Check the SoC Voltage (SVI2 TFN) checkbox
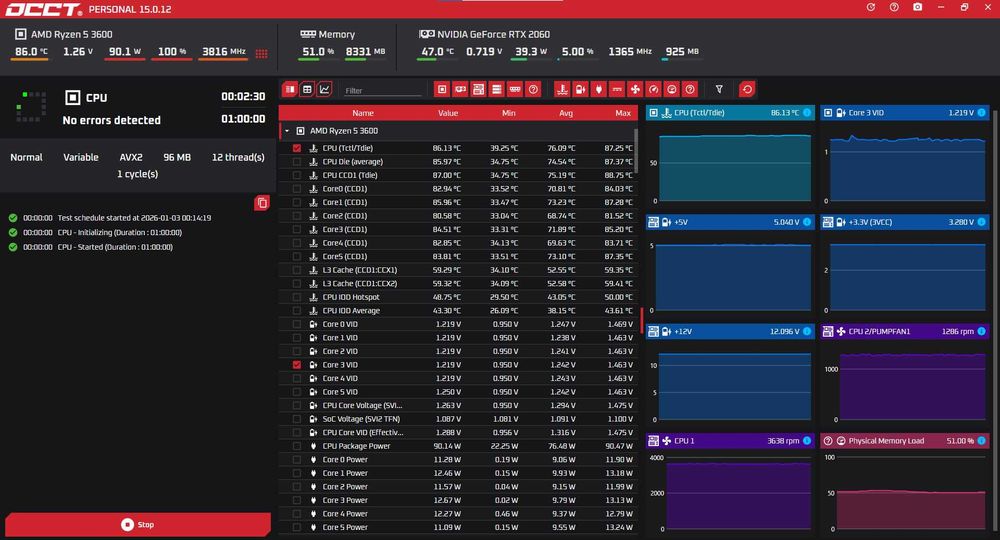Image resolution: width=1000 pixels, height=540 pixels. tap(297, 419)
